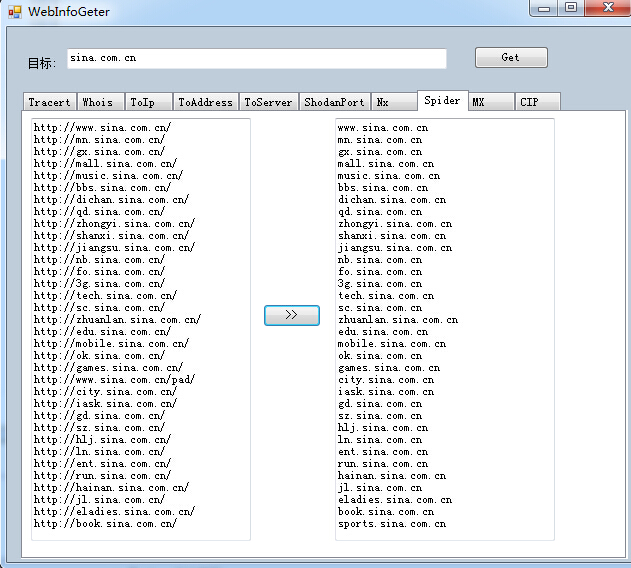
Task: Select URL http://shanxi.sina.com.cn/ in left list
Action: [111, 236]
